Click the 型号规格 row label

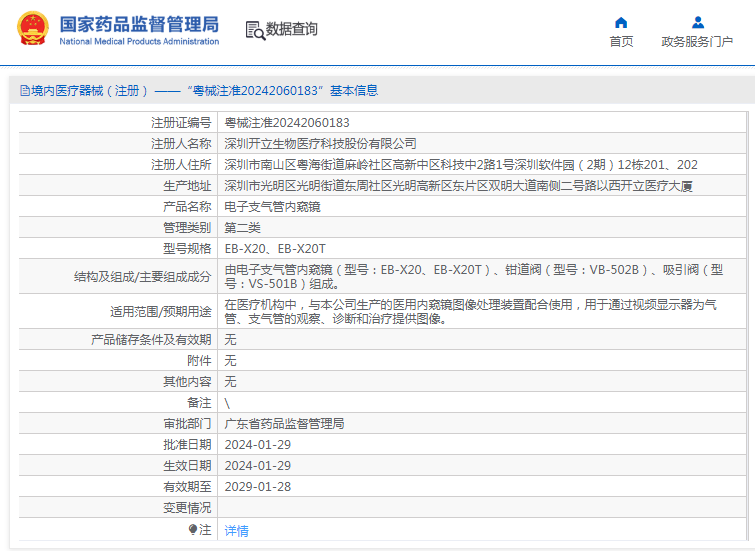[187, 249]
